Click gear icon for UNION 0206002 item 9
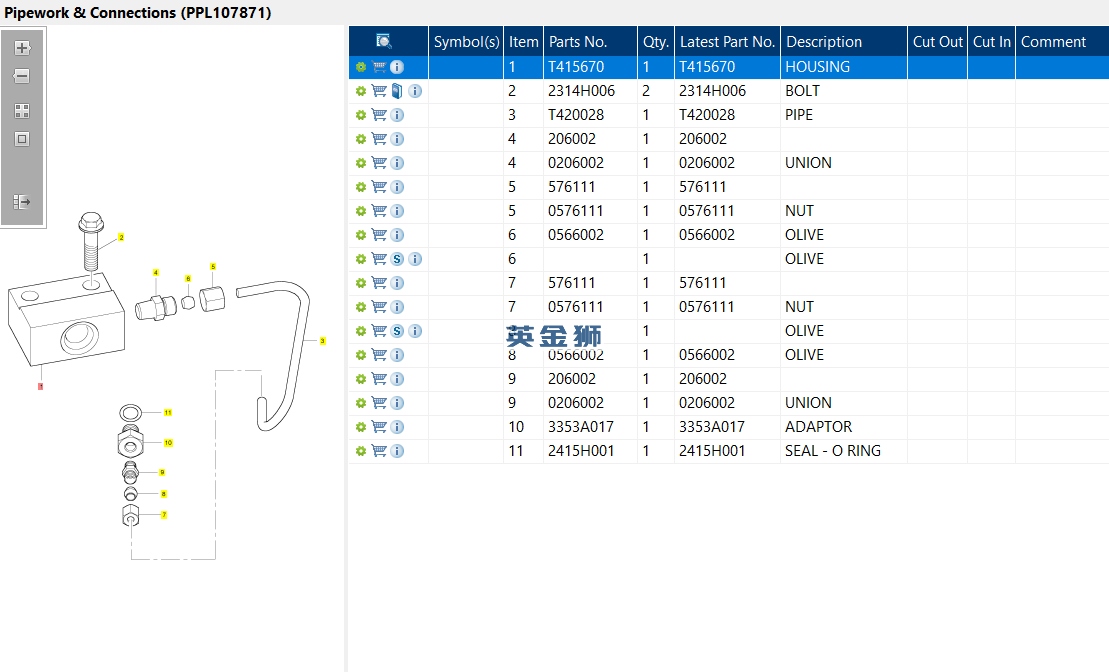This screenshot has width=1109, height=672. click(361, 403)
